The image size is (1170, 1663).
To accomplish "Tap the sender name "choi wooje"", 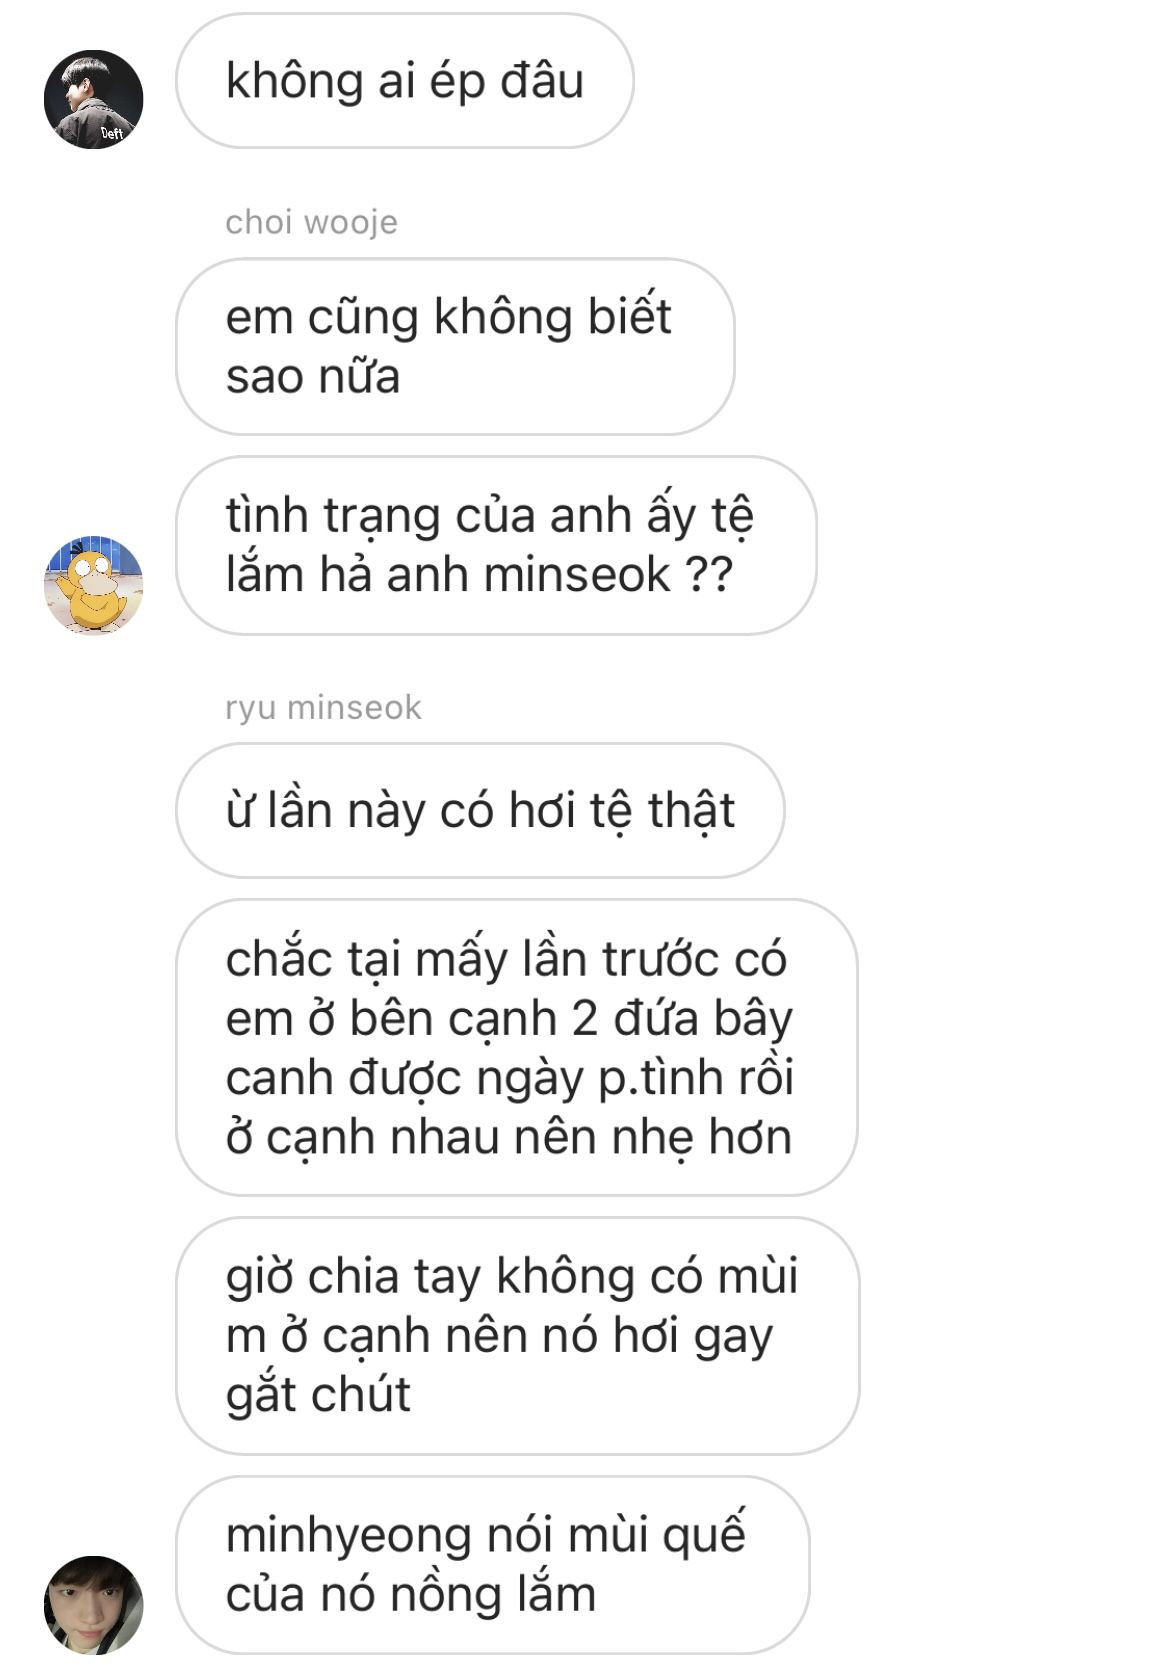I will 311,222.
